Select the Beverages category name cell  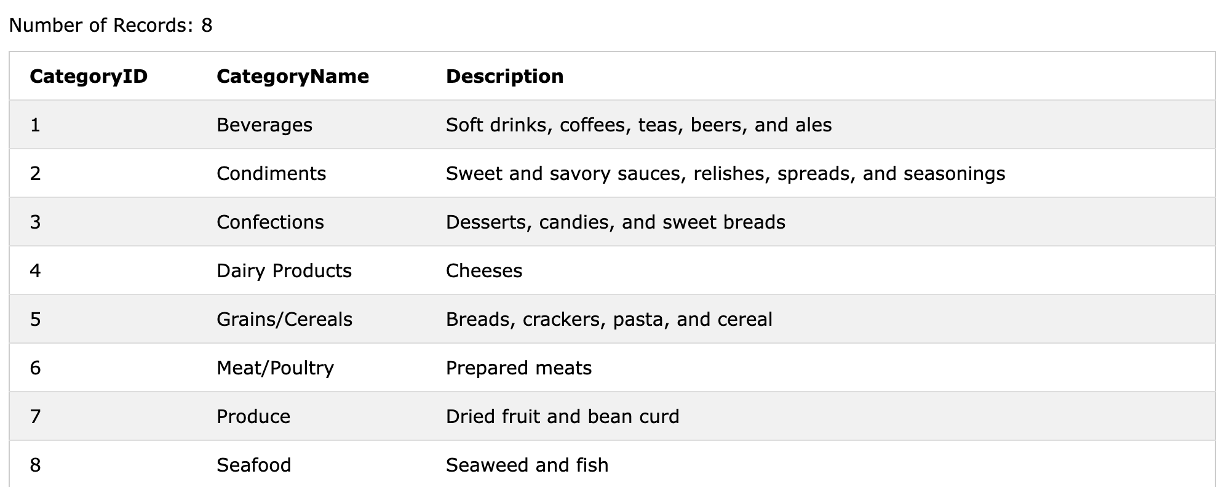(x=264, y=125)
